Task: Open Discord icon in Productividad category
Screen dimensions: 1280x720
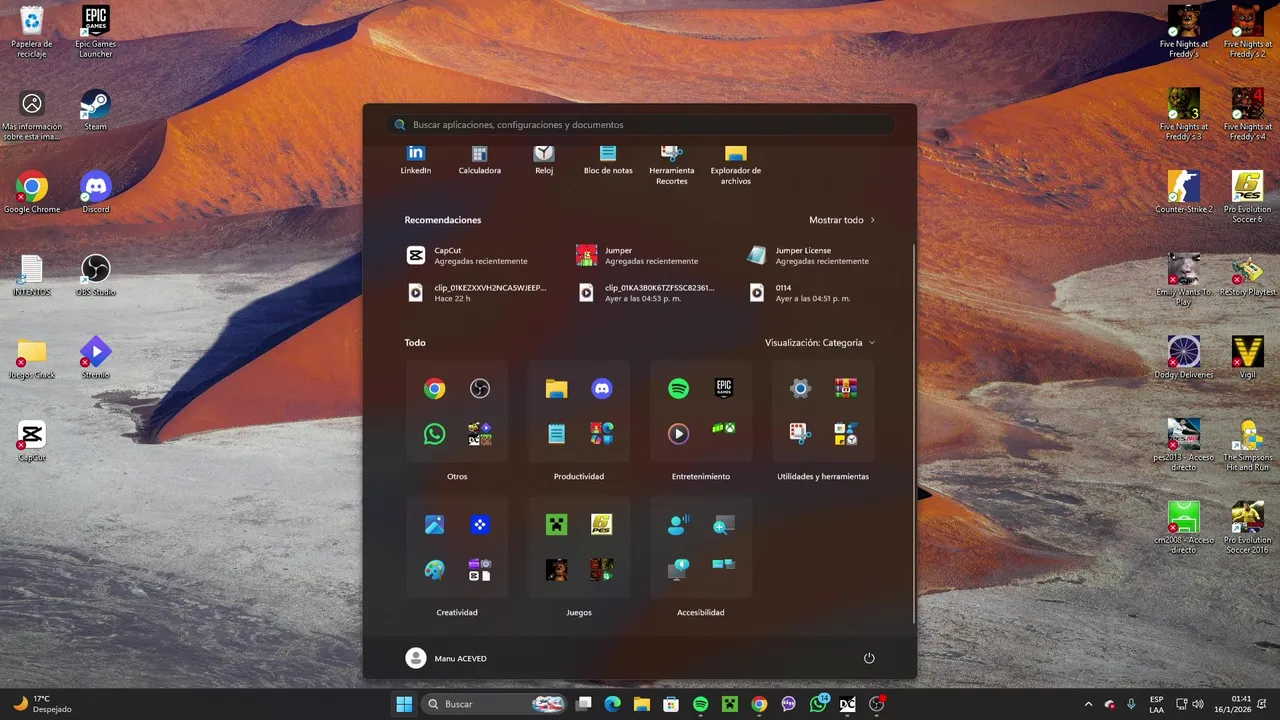Action: coord(602,389)
